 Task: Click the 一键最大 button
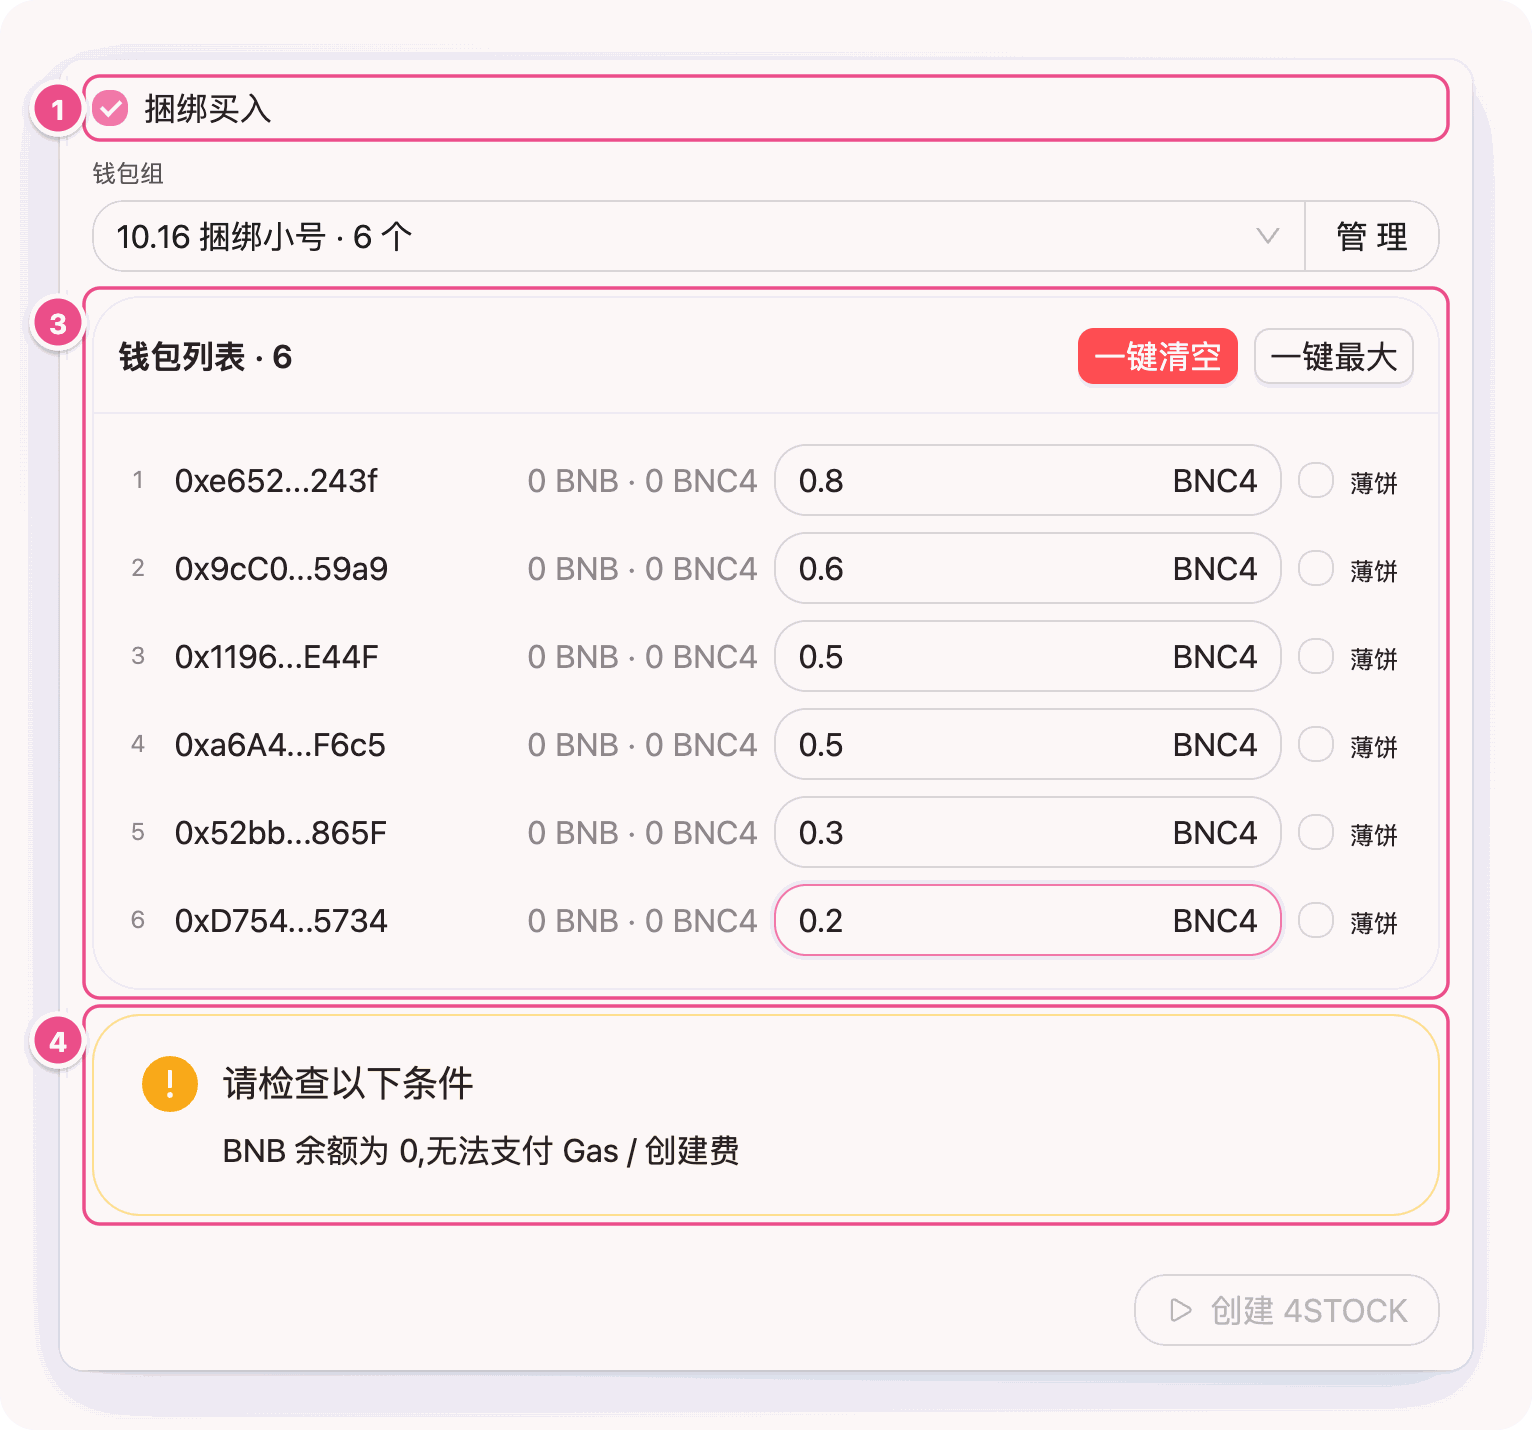pyautogui.click(x=1334, y=357)
